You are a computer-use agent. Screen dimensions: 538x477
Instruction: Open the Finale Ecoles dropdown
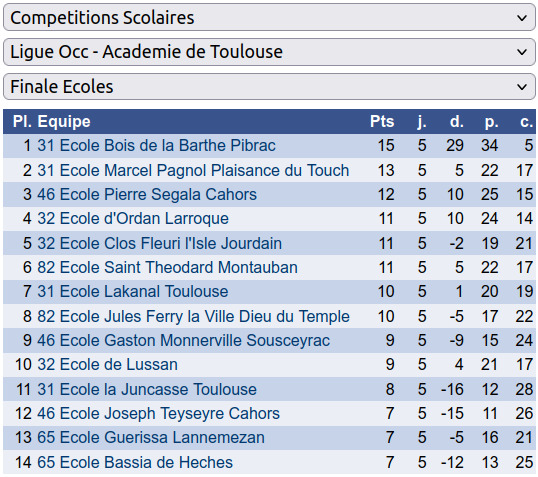pyautogui.click(x=269, y=86)
